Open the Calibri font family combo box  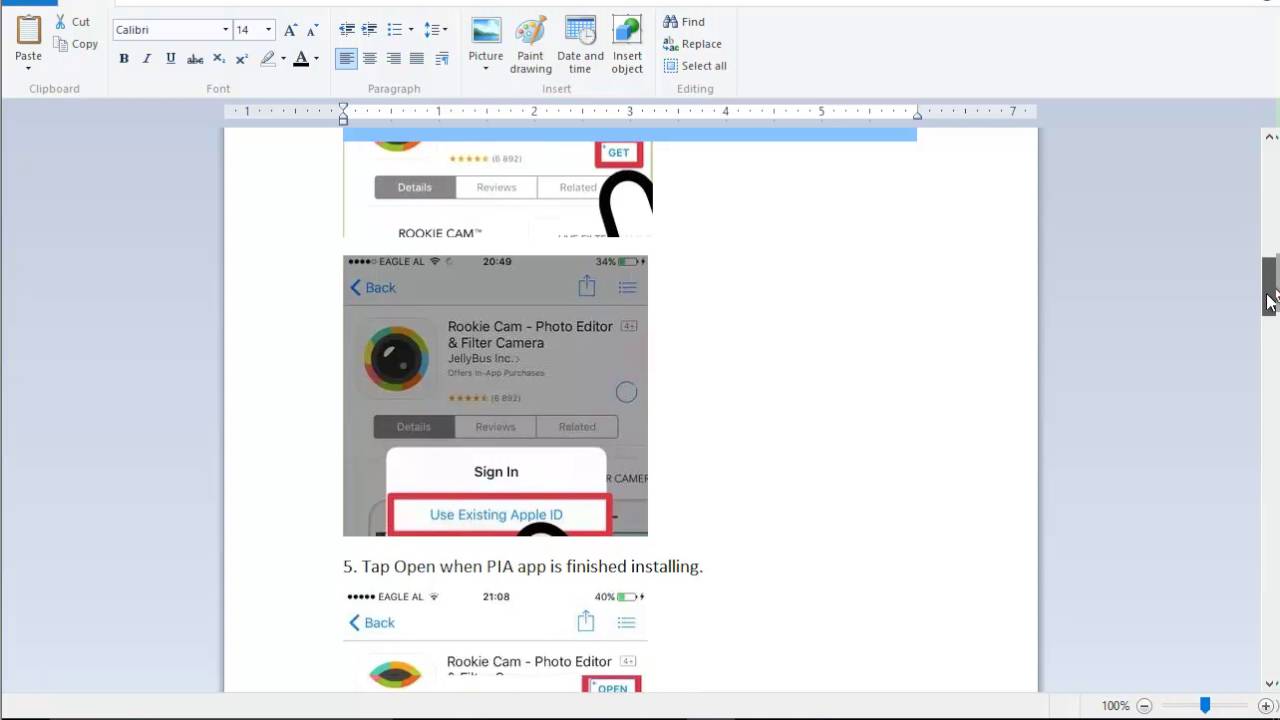(172, 30)
